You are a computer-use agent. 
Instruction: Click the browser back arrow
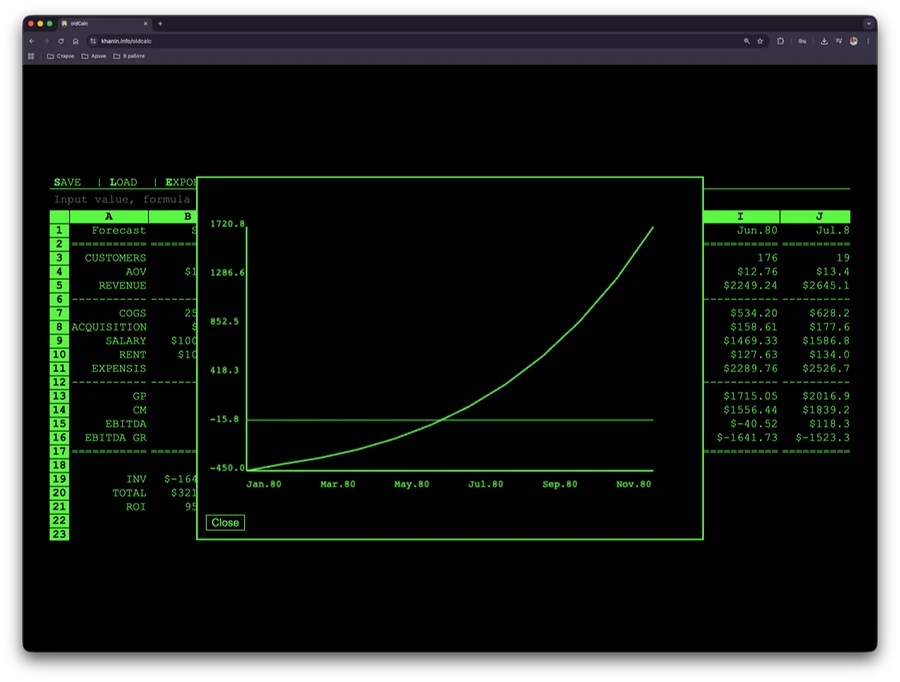click(32, 41)
